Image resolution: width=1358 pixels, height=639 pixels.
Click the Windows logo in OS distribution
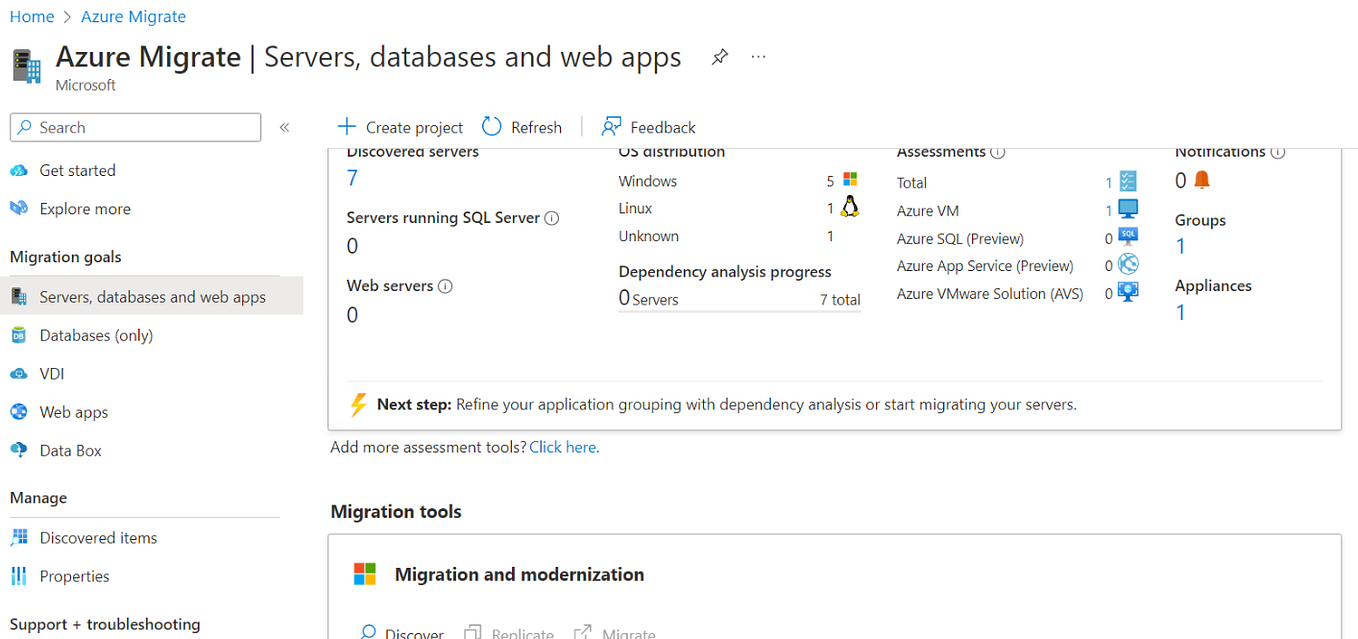point(849,178)
